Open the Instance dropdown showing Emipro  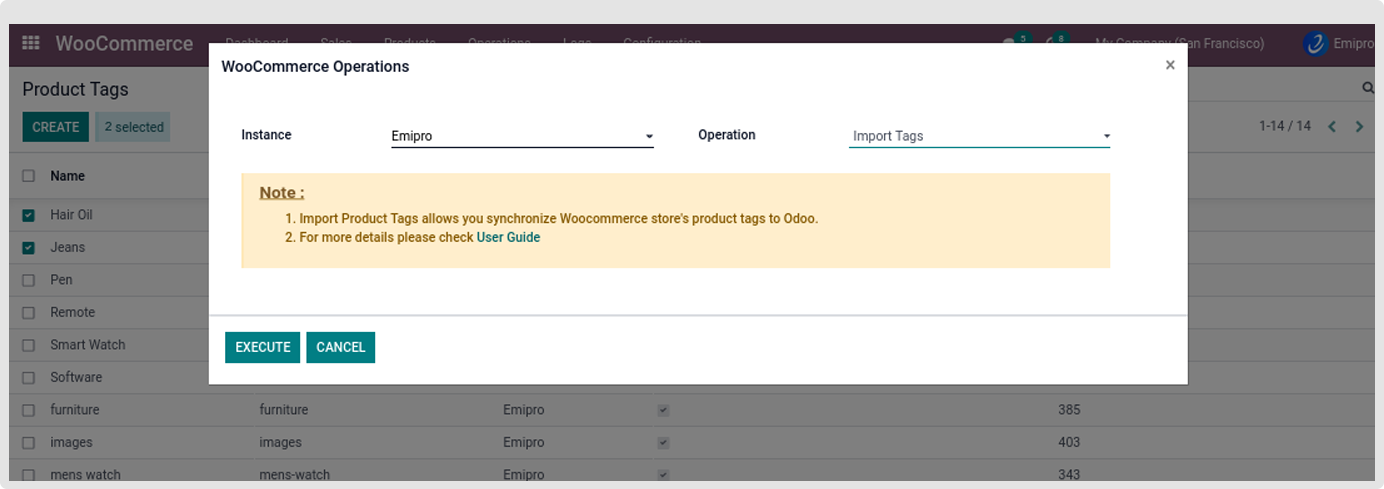[522, 136]
